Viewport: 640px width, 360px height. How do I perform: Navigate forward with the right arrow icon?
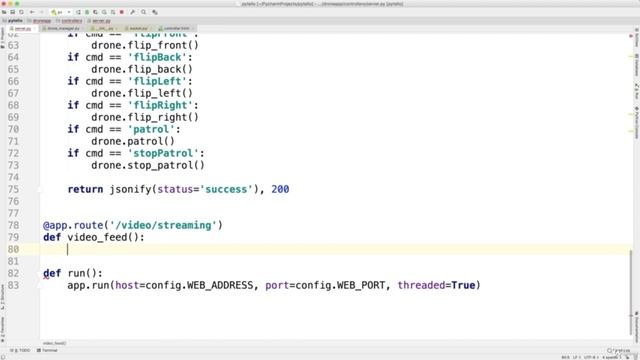coord(41,12)
